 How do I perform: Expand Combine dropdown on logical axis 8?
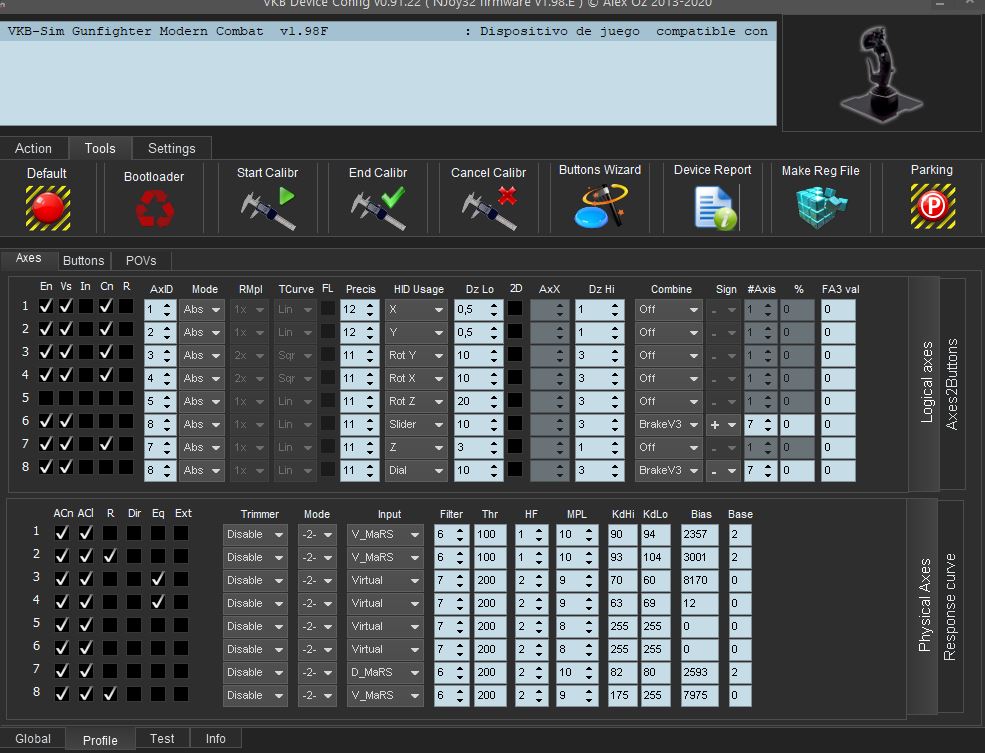669,470
